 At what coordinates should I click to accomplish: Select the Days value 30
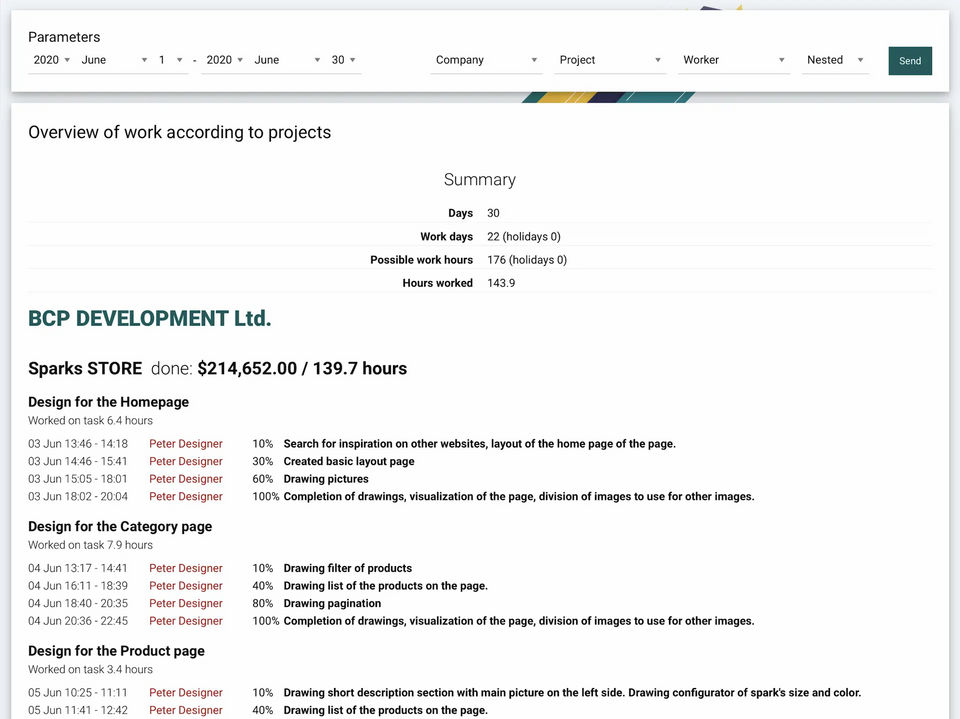click(493, 213)
